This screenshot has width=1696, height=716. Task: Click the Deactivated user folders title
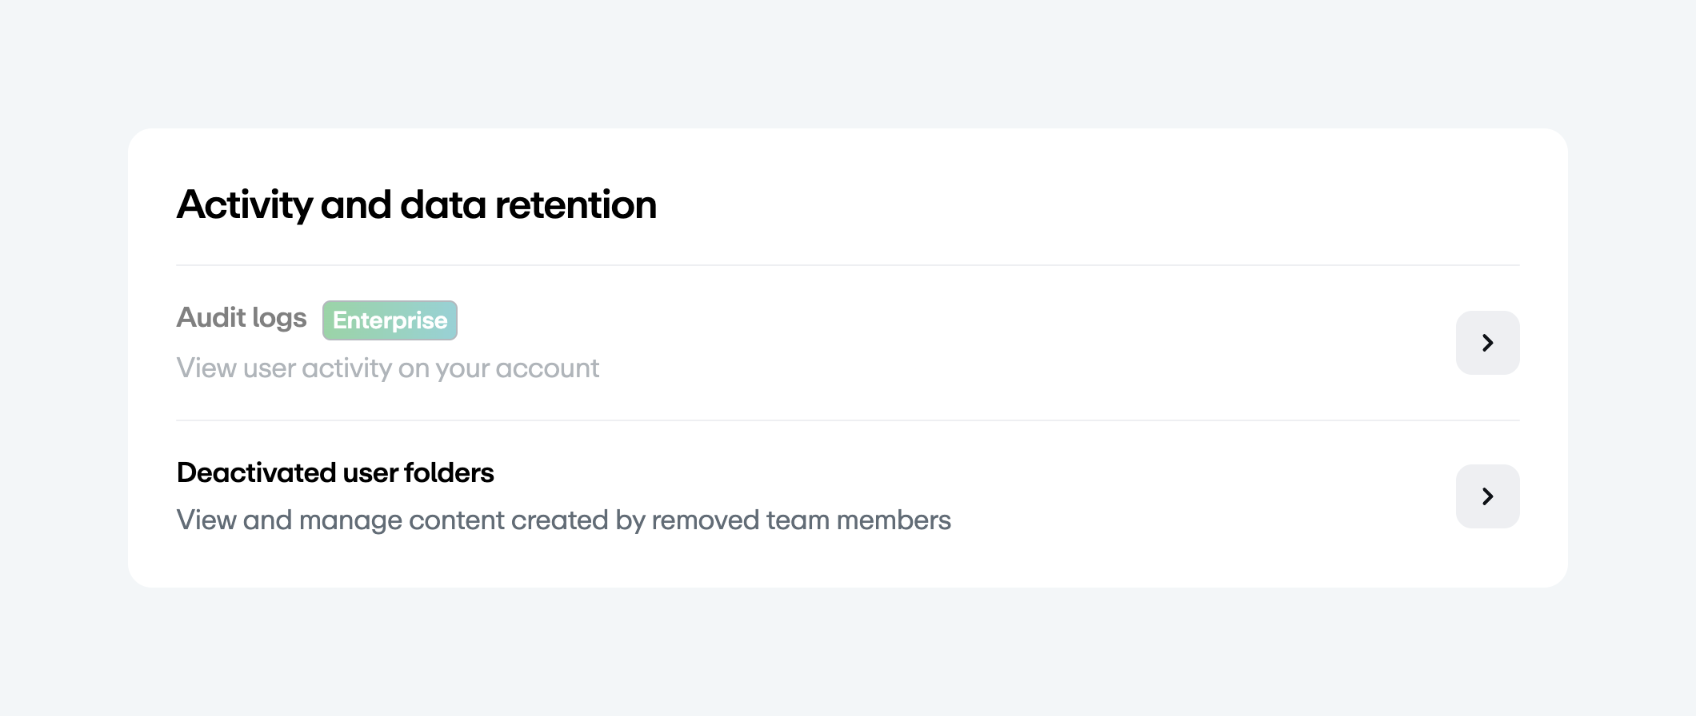pyautogui.click(x=335, y=472)
